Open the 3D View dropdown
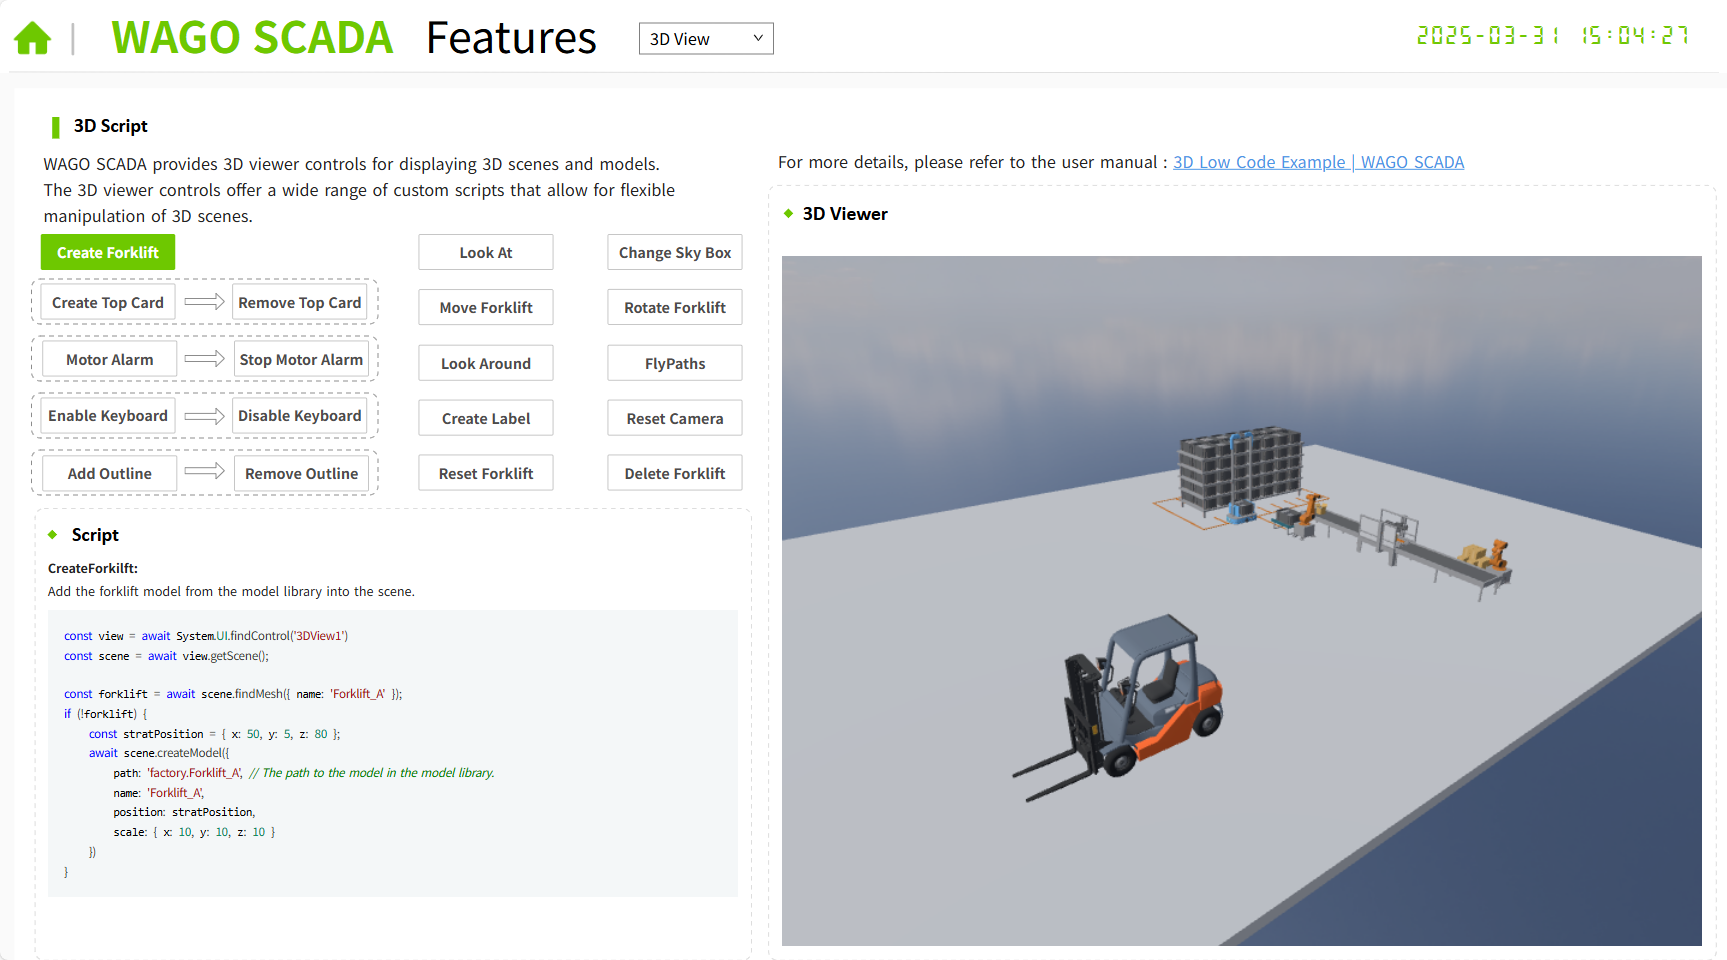Viewport: 1727px width, 960px height. pos(705,39)
